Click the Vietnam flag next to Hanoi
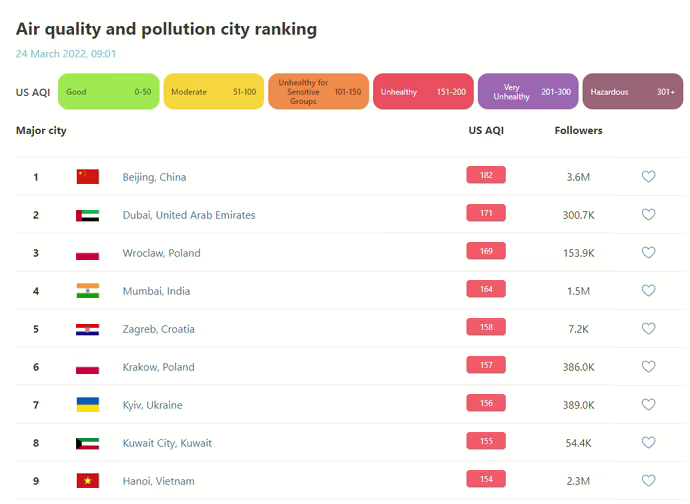This screenshot has height=504, width=690. tap(88, 481)
